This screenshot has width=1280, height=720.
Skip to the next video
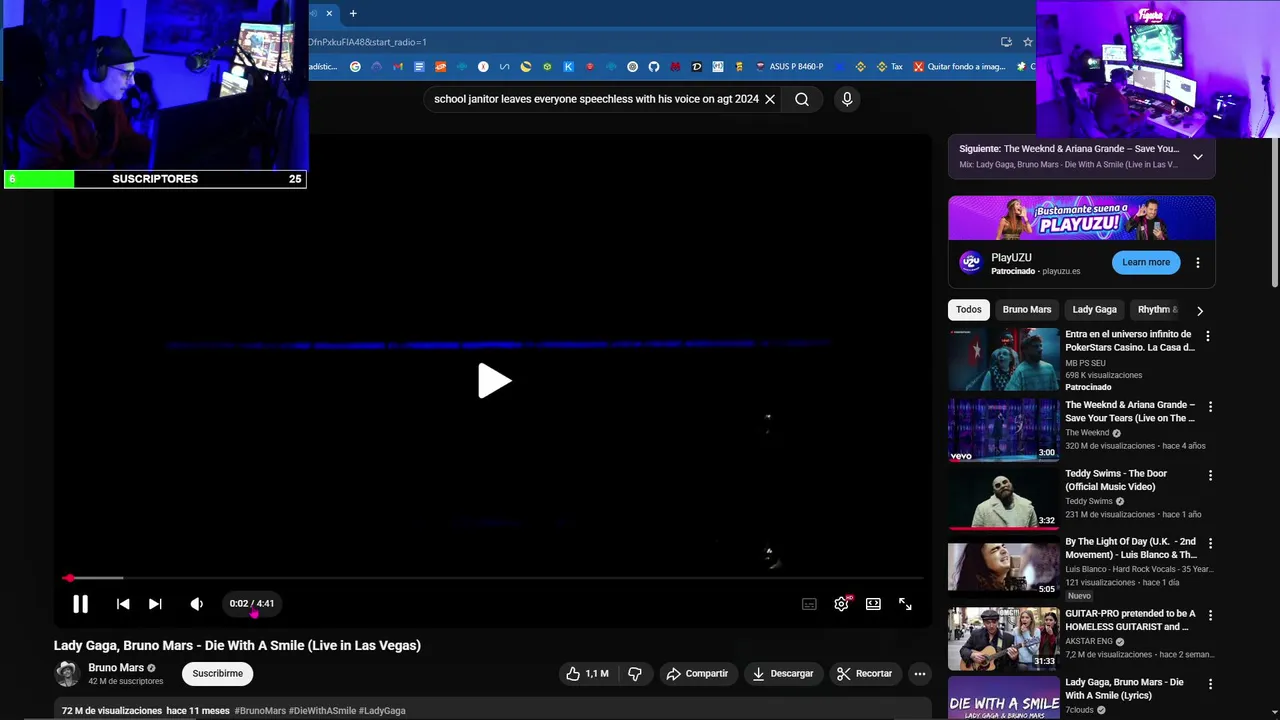click(x=155, y=604)
